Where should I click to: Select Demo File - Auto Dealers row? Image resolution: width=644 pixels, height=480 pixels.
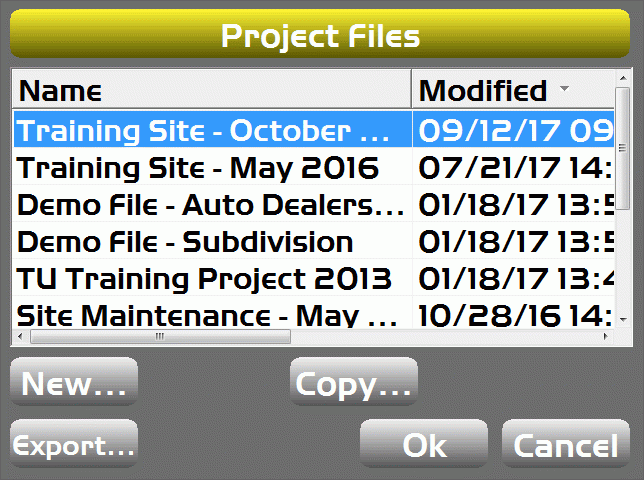click(313, 204)
